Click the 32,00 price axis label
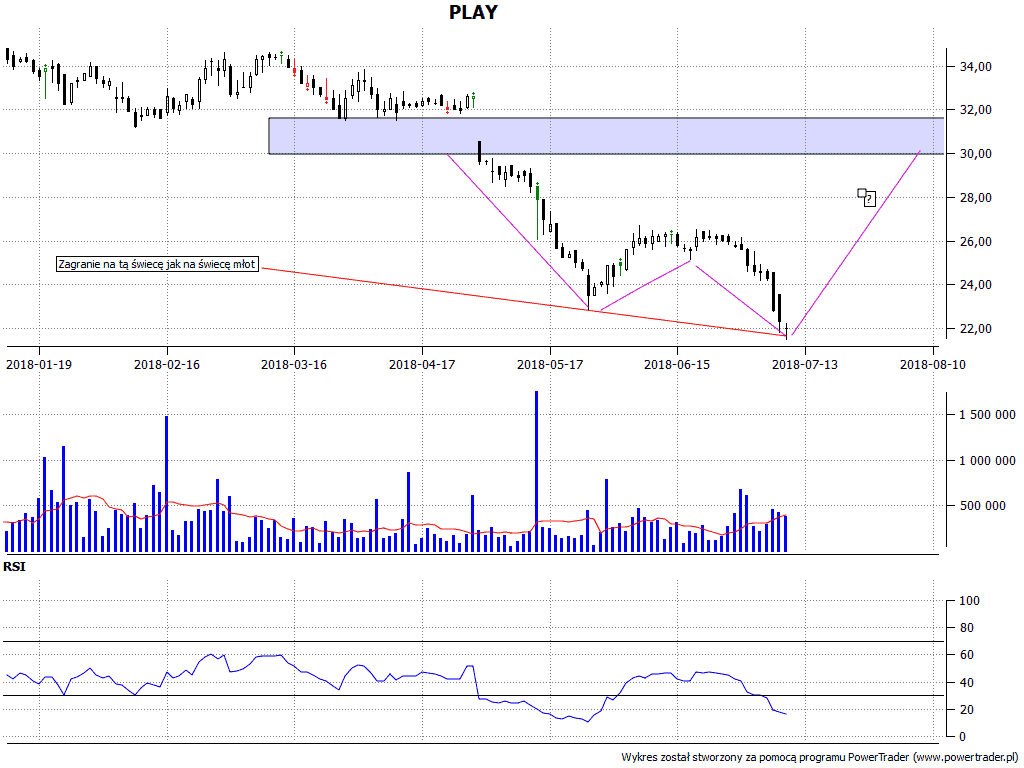The image size is (1024, 768). pyautogui.click(x=975, y=110)
